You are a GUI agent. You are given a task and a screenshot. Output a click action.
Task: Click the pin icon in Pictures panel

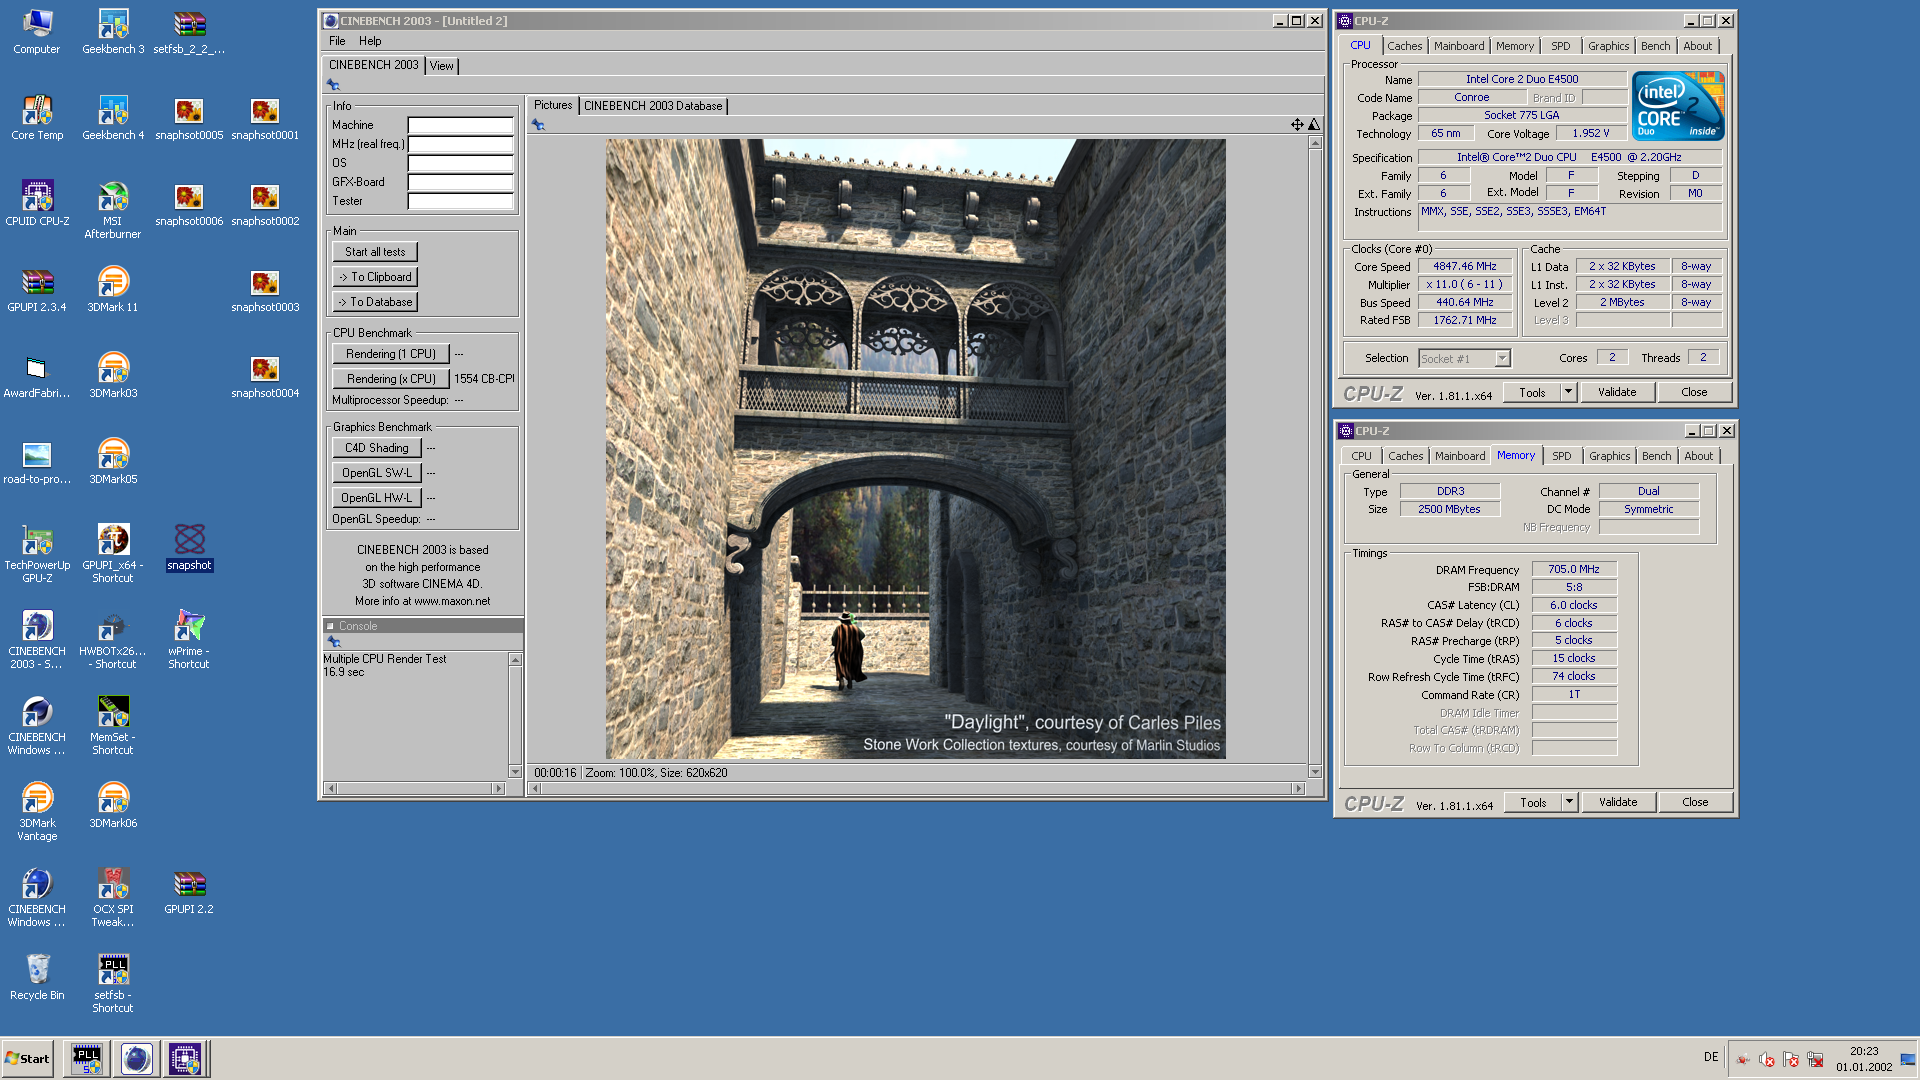point(538,125)
